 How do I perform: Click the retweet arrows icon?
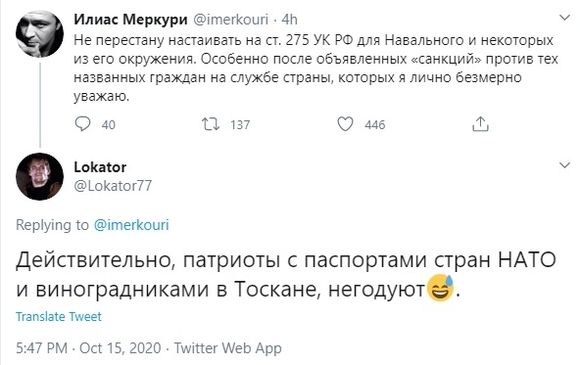(210, 124)
